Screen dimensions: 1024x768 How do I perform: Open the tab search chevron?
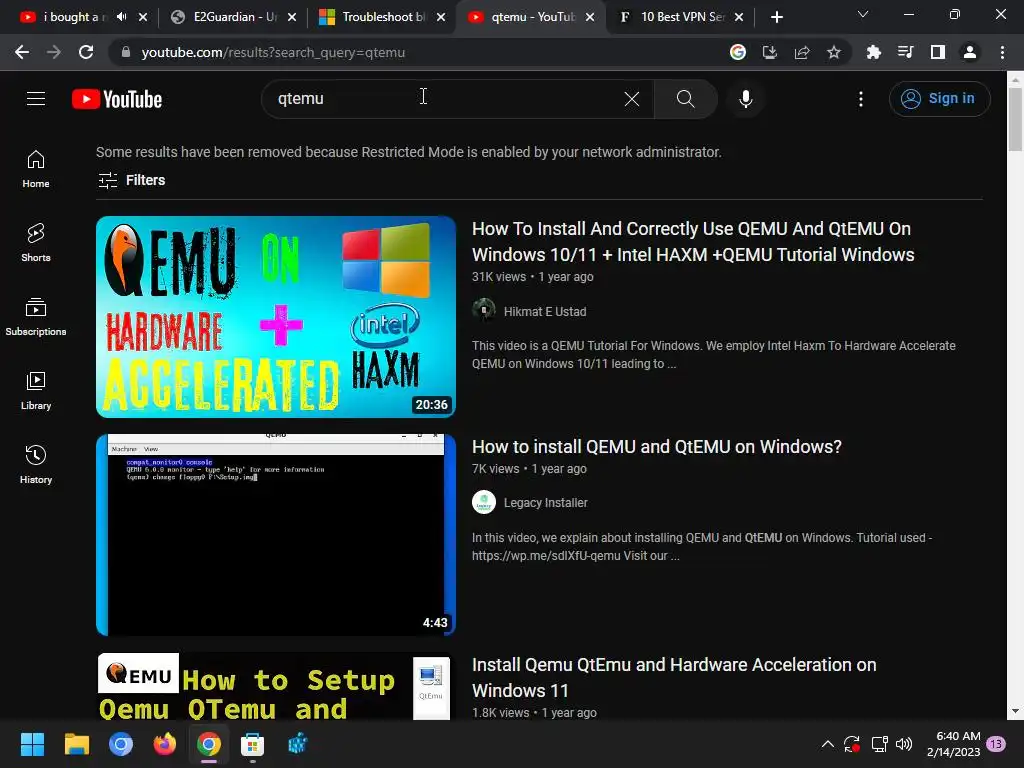tap(863, 14)
